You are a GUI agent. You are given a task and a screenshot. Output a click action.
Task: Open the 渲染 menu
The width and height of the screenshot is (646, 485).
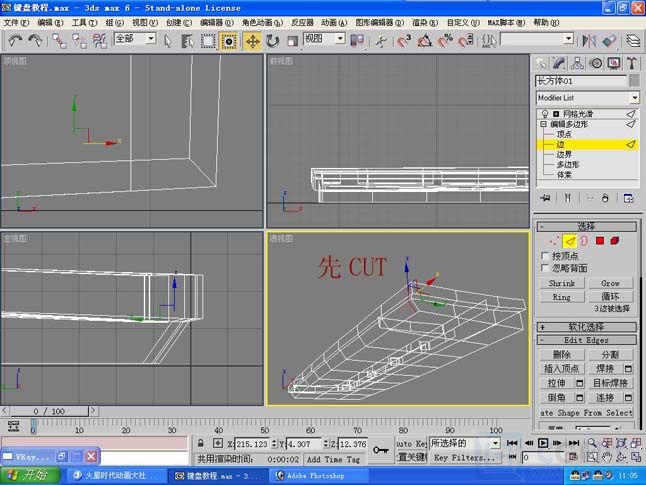(425, 23)
